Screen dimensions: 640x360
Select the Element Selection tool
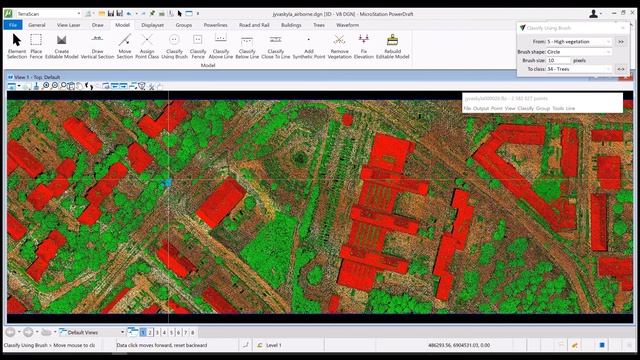[17, 46]
